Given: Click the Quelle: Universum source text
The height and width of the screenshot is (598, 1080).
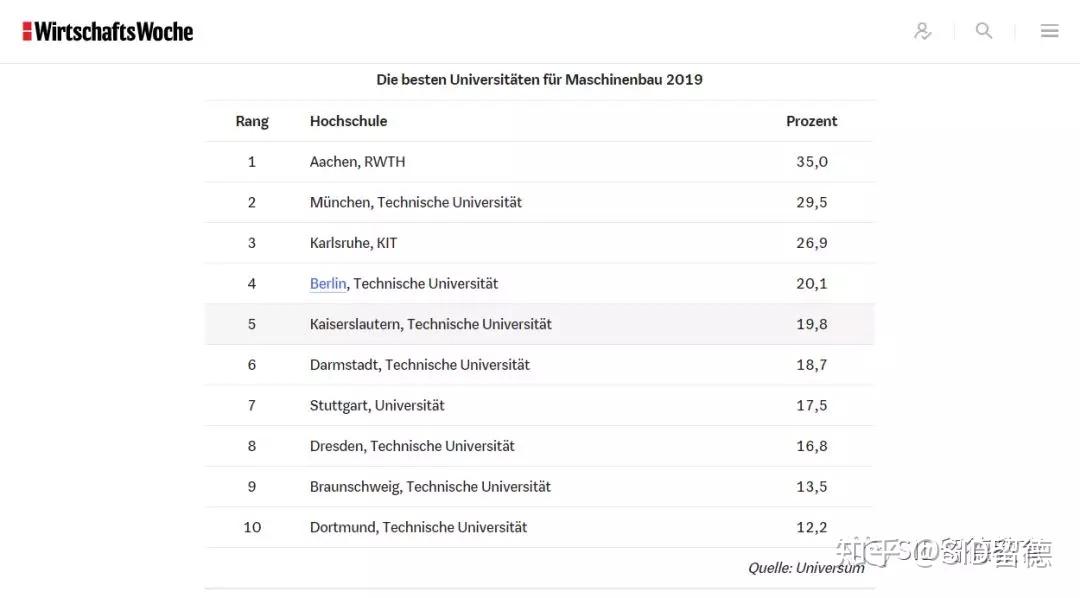Looking at the screenshot, I should pos(806,568).
